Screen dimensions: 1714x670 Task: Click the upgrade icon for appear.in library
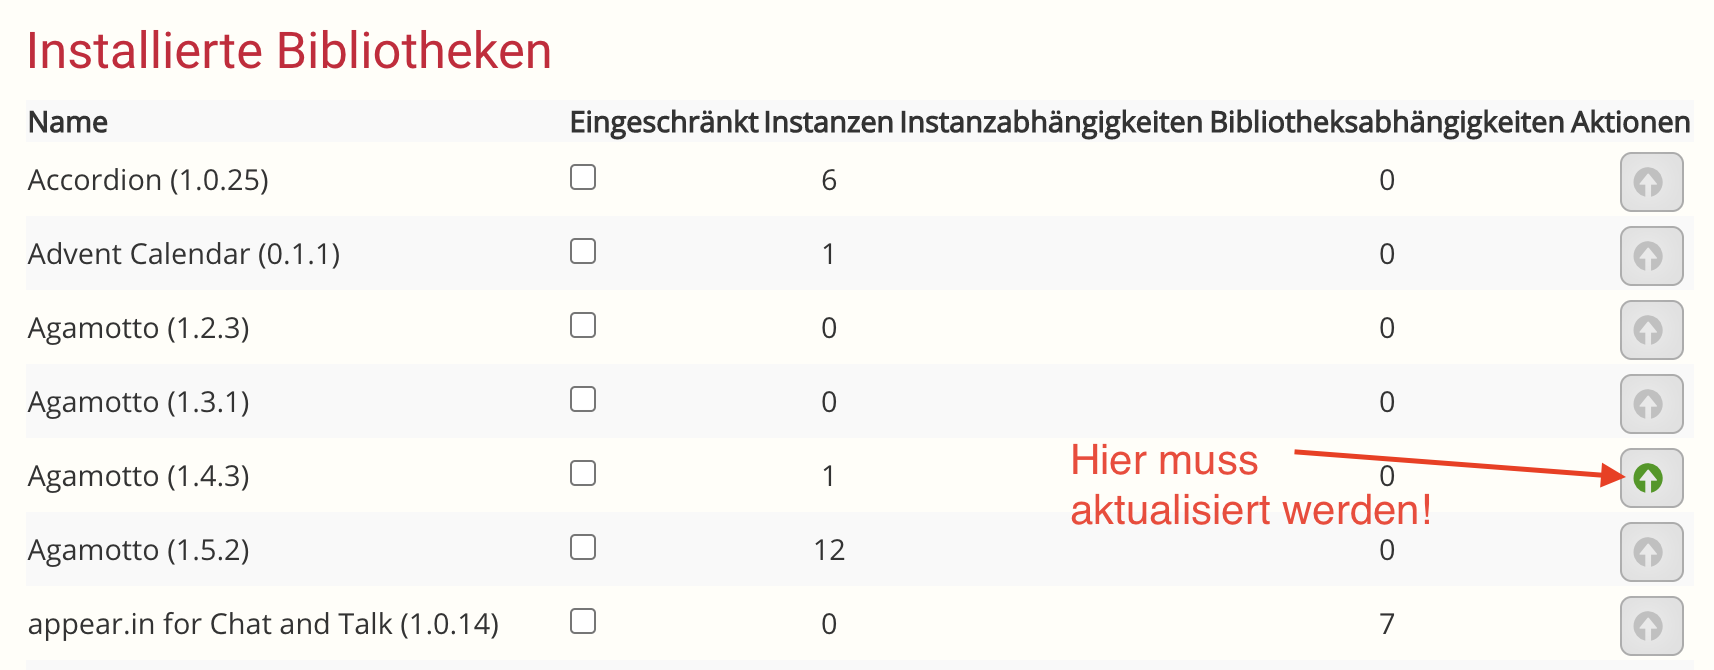click(1650, 626)
